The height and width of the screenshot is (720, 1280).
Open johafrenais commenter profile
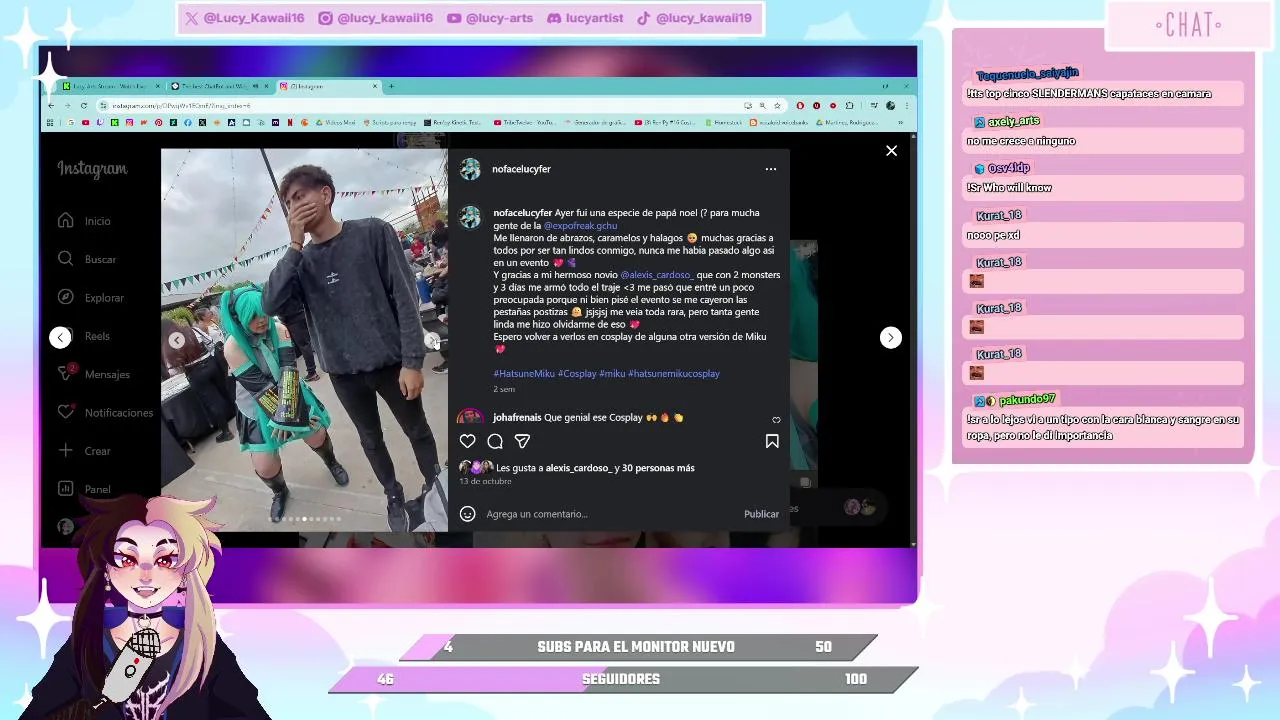[517, 418]
